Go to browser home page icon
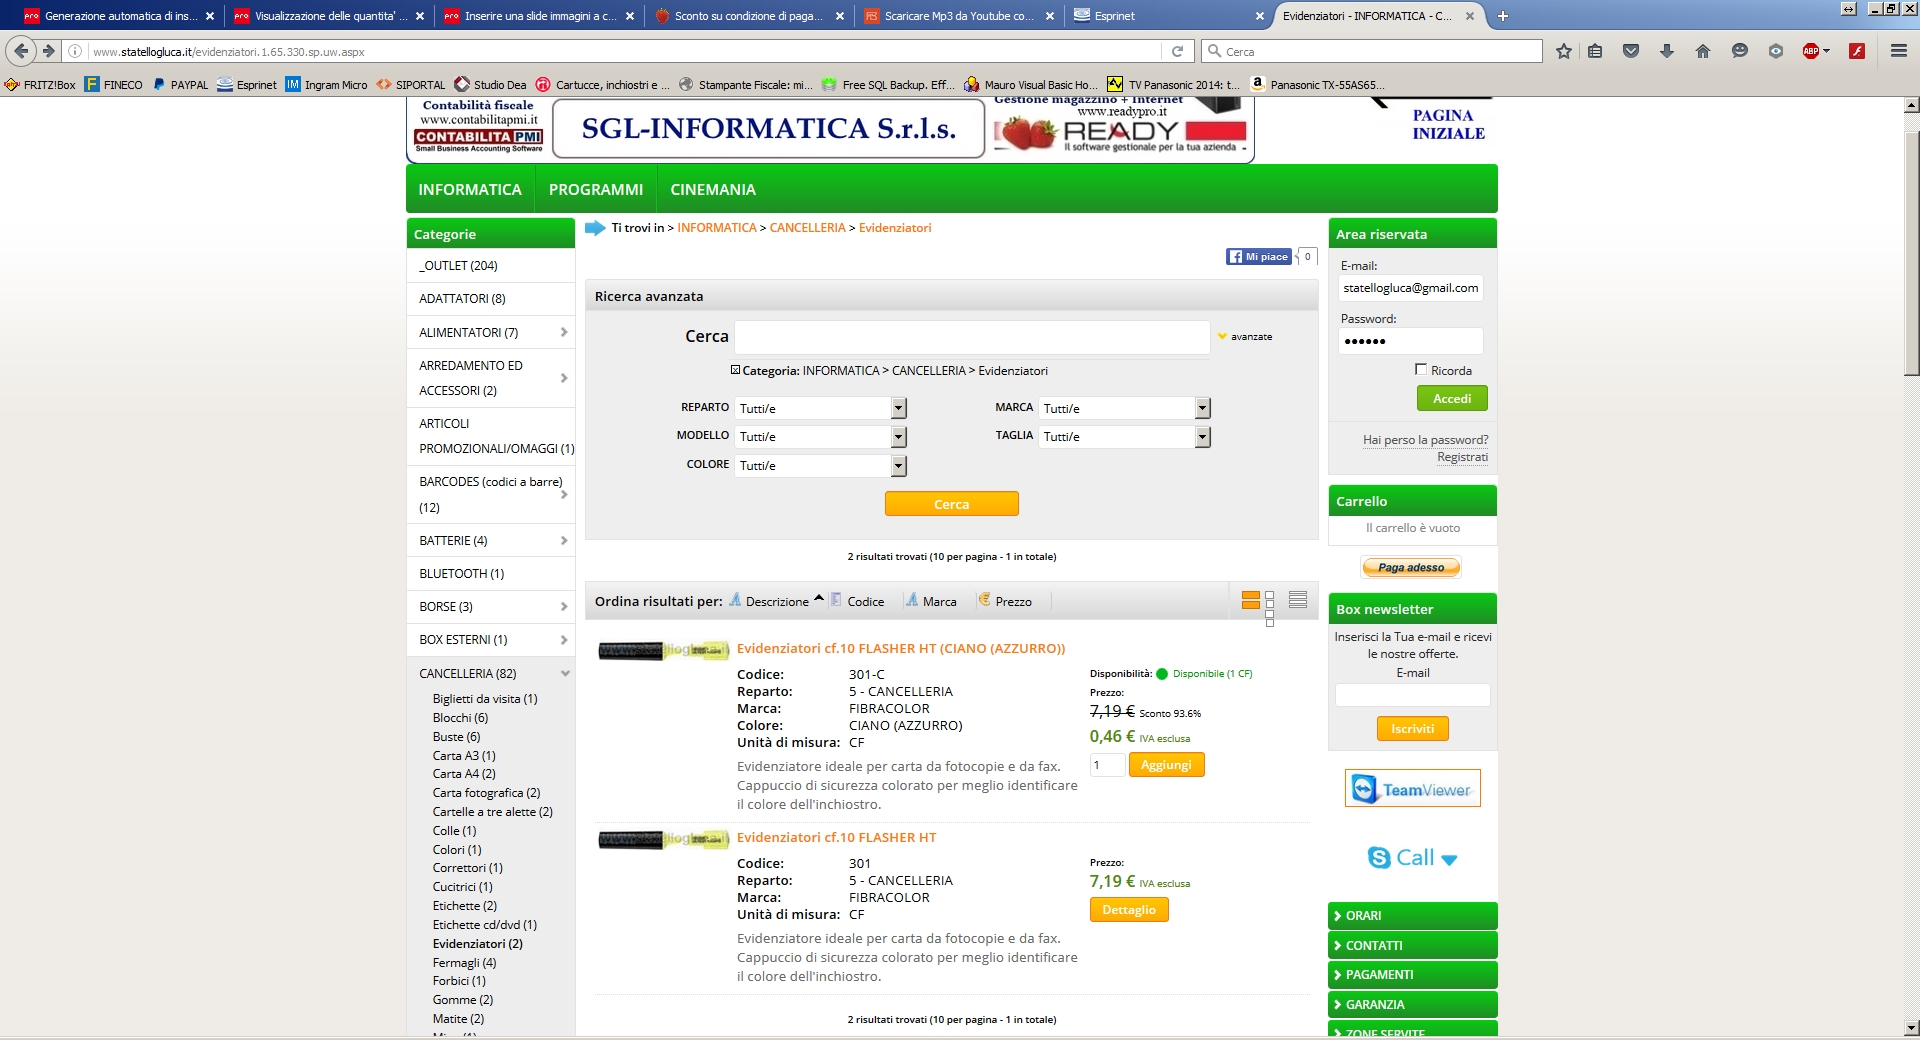Image resolution: width=1920 pixels, height=1040 pixels. point(1703,51)
